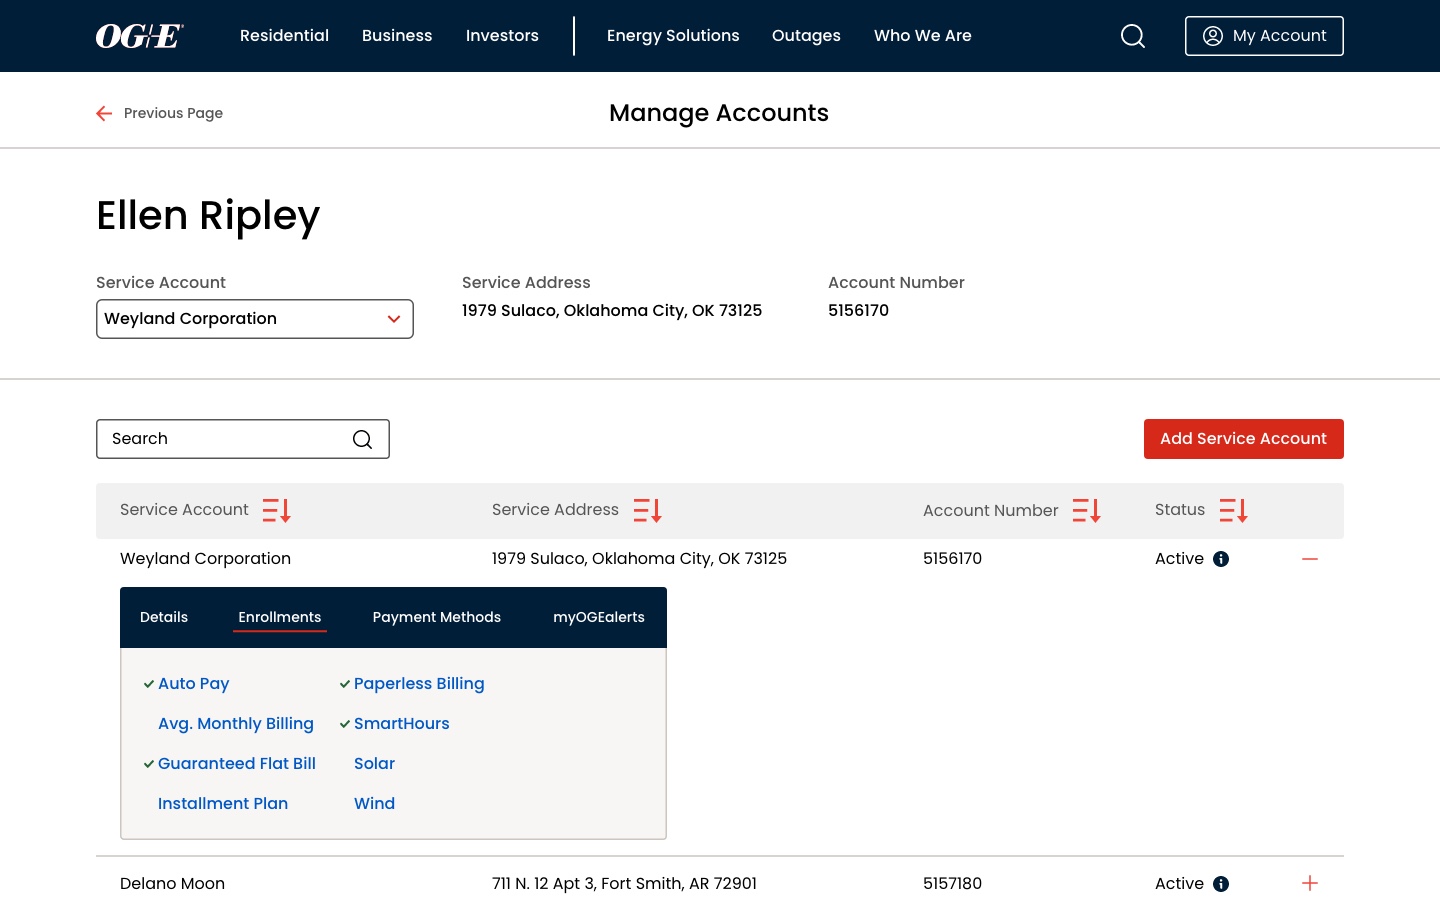Click the Service Address column header
The height and width of the screenshot is (900, 1440).
point(555,510)
